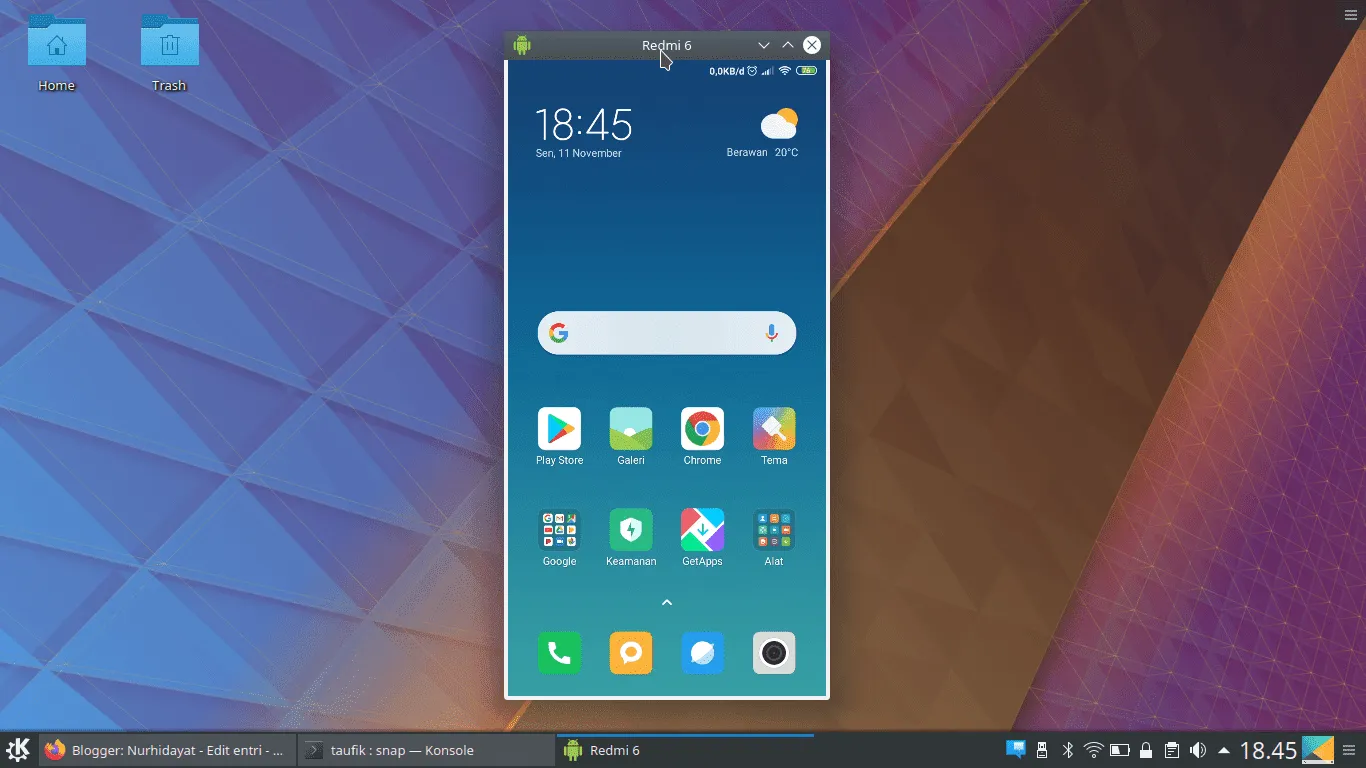Open the Camera app in dock
Image resolution: width=1366 pixels, height=768 pixels.
point(774,653)
